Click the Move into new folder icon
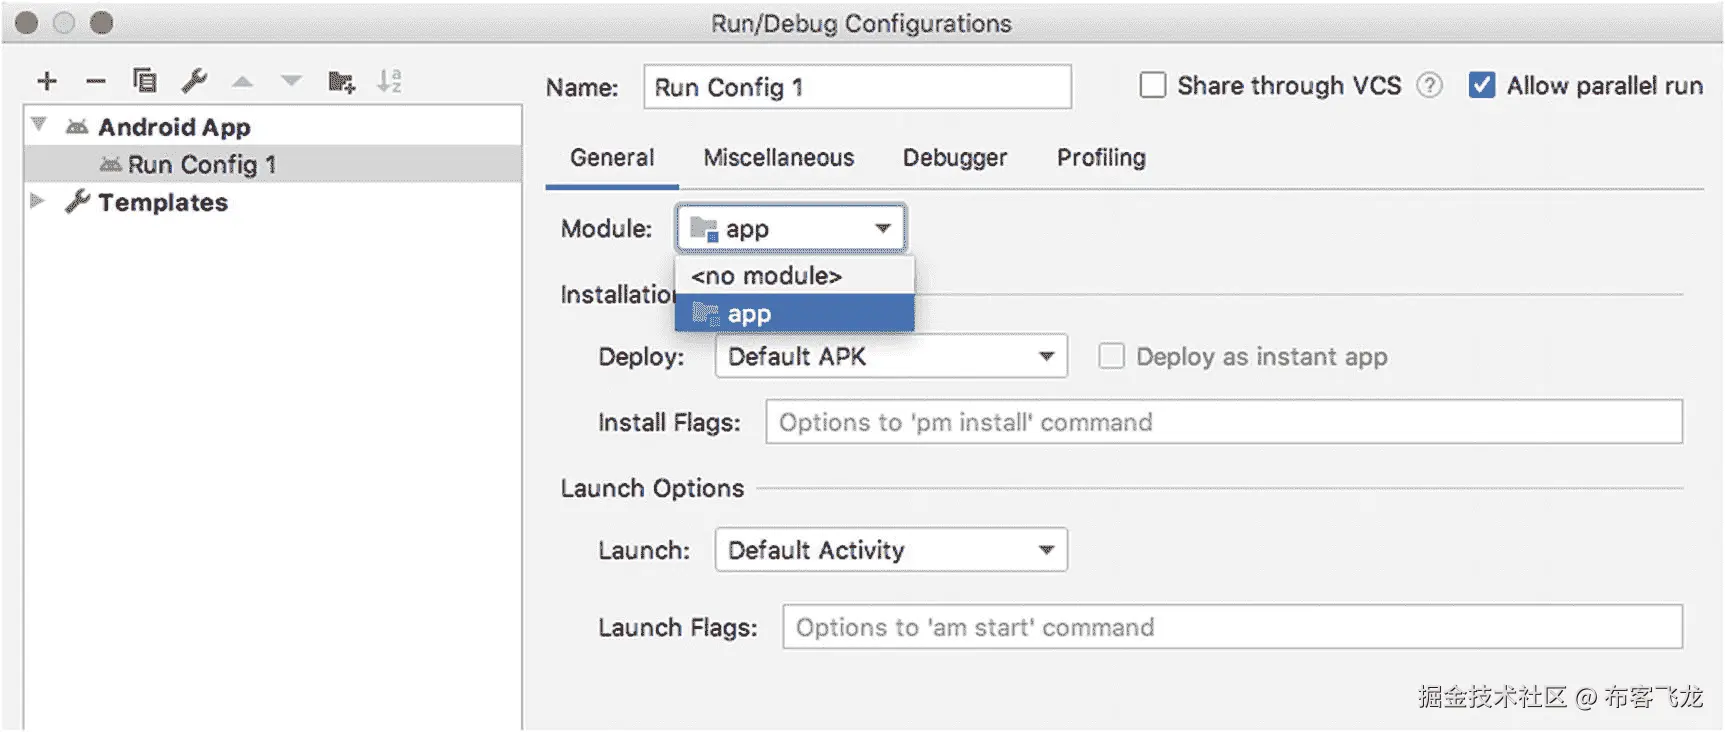The width and height of the screenshot is (1725, 732). 341,81
